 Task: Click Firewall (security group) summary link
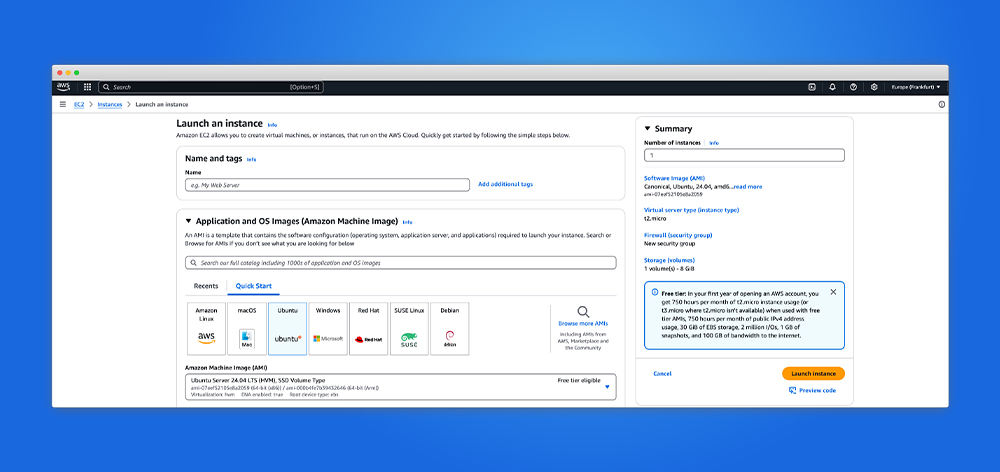(678, 235)
